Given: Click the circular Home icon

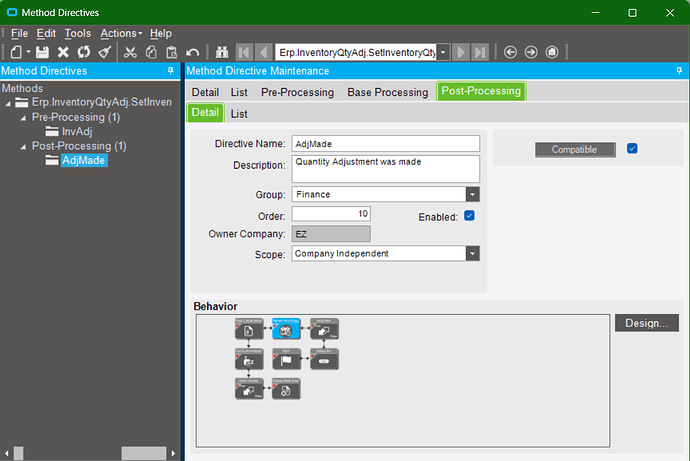Looking at the screenshot, I should (552, 52).
